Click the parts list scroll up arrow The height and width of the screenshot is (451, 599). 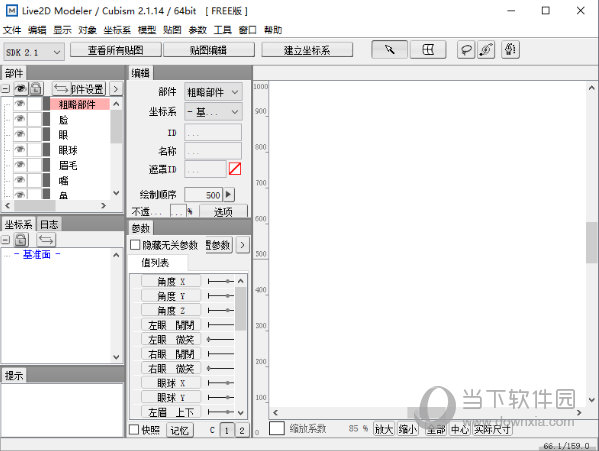(117, 104)
